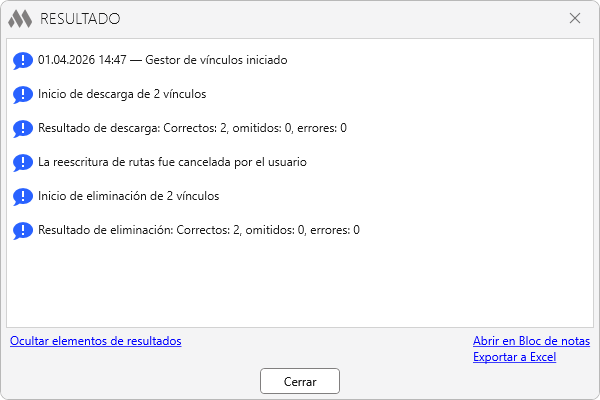The width and height of the screenshot is (600, 400).
Task: Click the 'Exportar a Excel' link
Action: pyautogui.click(x=514, y=357)
